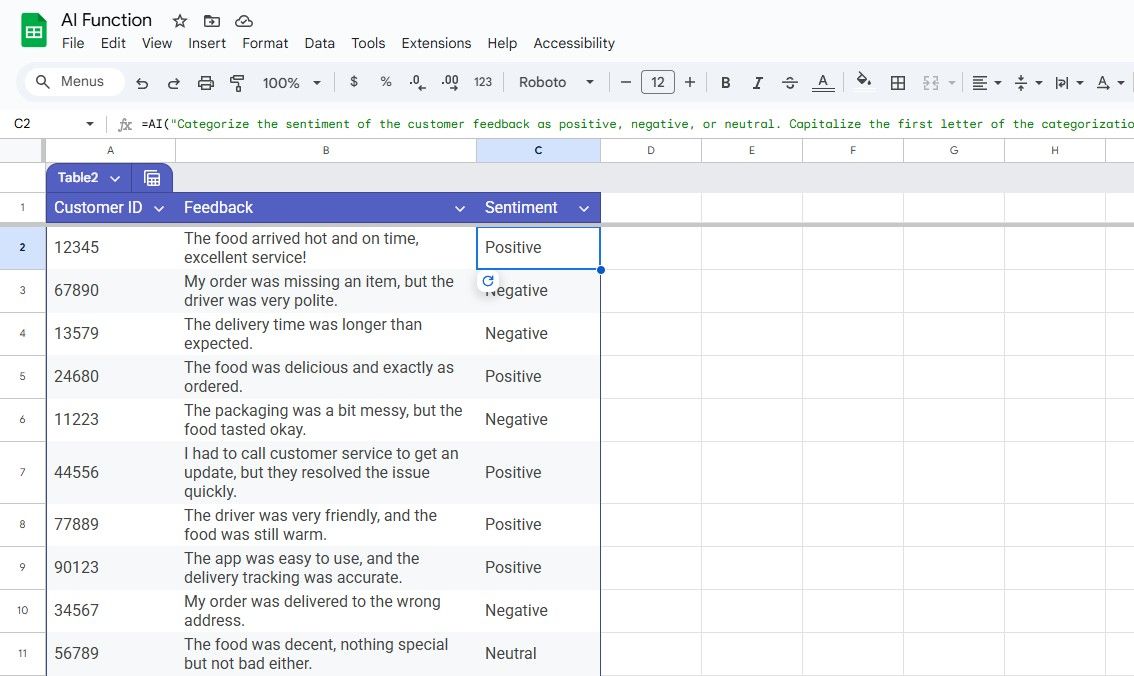Click the font size input box
The image size is (1134, 676).
[658, 82]
